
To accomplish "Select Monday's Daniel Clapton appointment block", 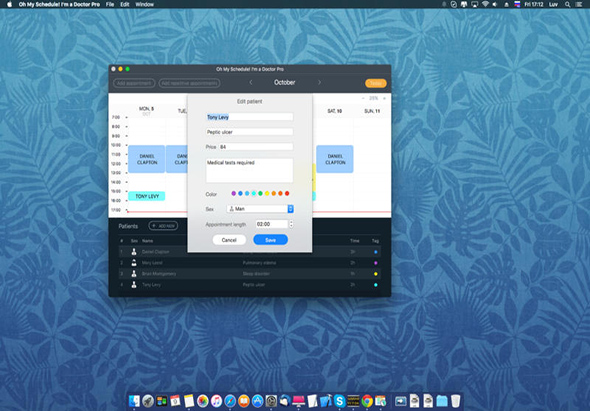I will pyautogui.click(x=147, y=159).
